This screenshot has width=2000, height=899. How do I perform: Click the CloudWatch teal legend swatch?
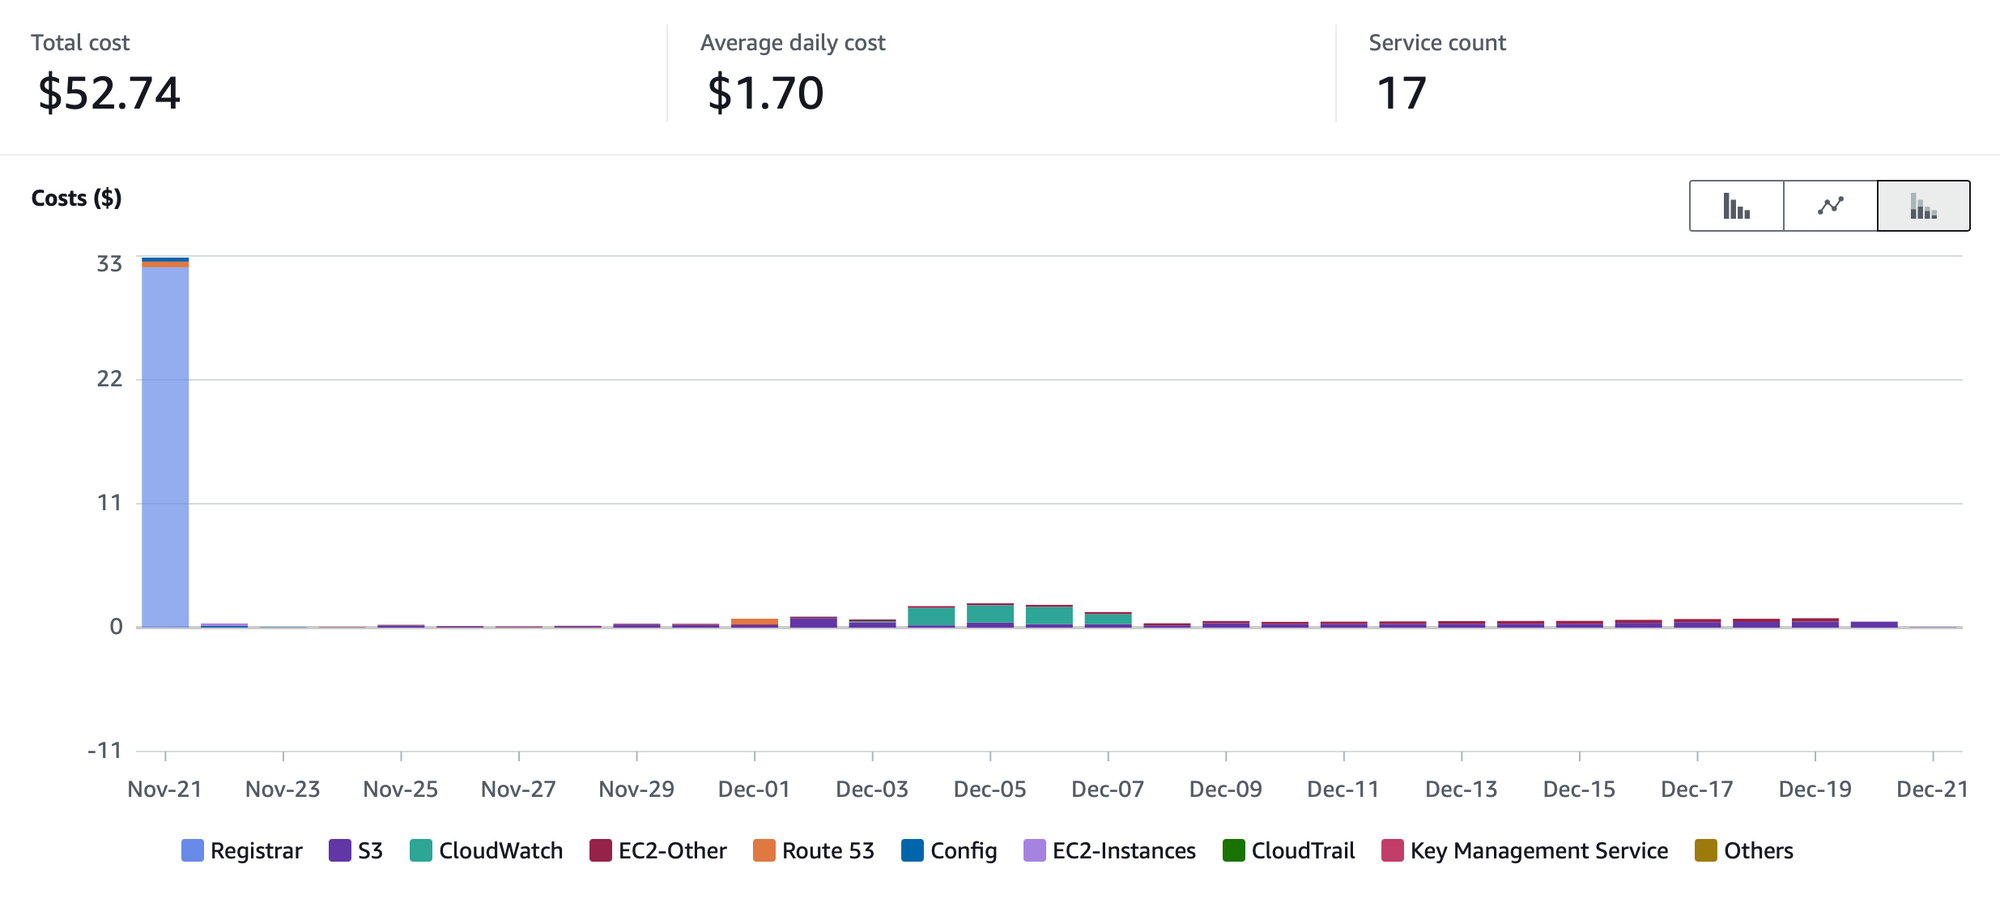coord(421,851)
